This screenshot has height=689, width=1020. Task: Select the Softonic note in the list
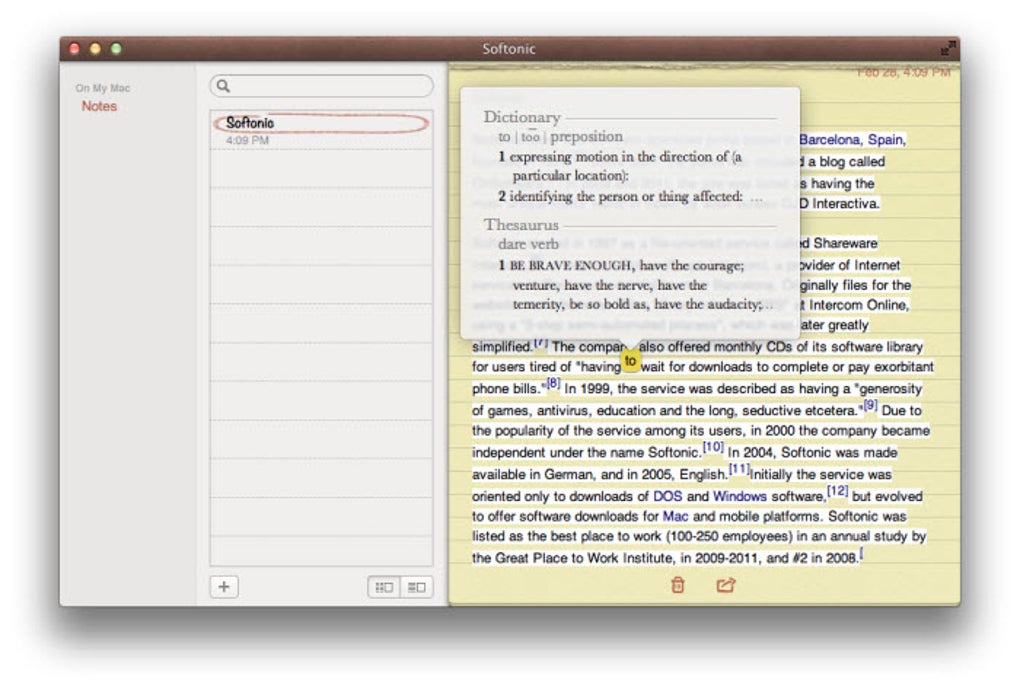321,129
